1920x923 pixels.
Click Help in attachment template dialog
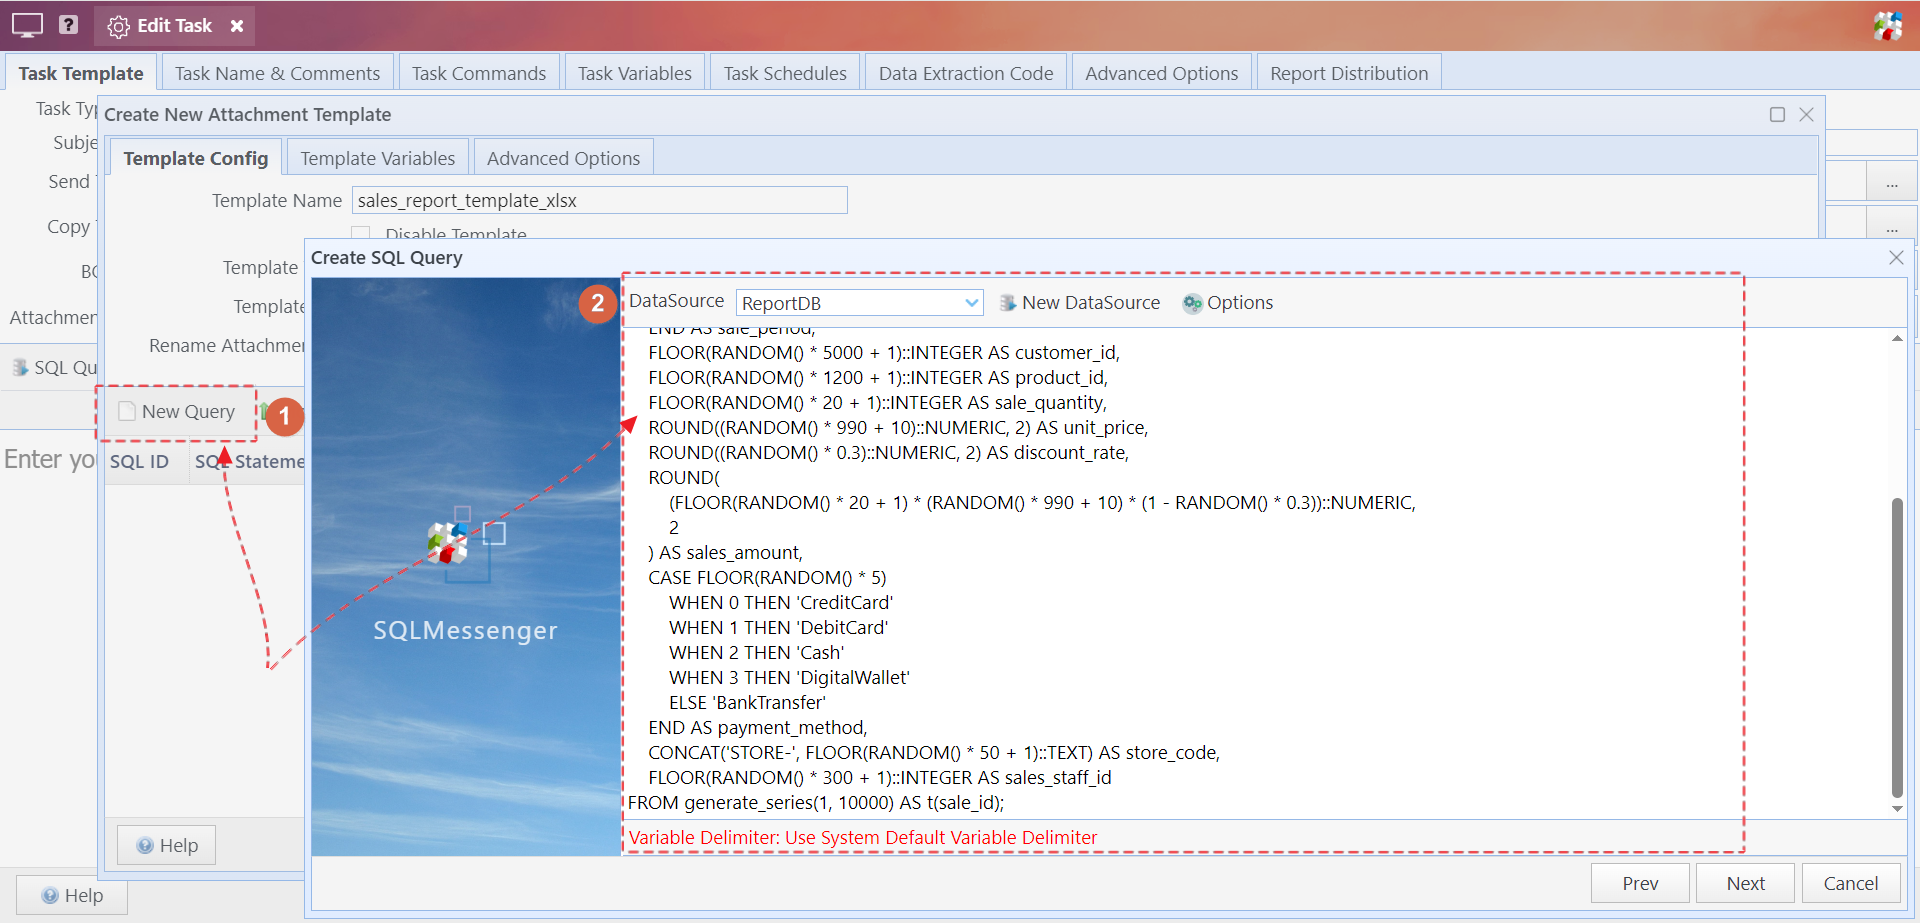(167, 845)
